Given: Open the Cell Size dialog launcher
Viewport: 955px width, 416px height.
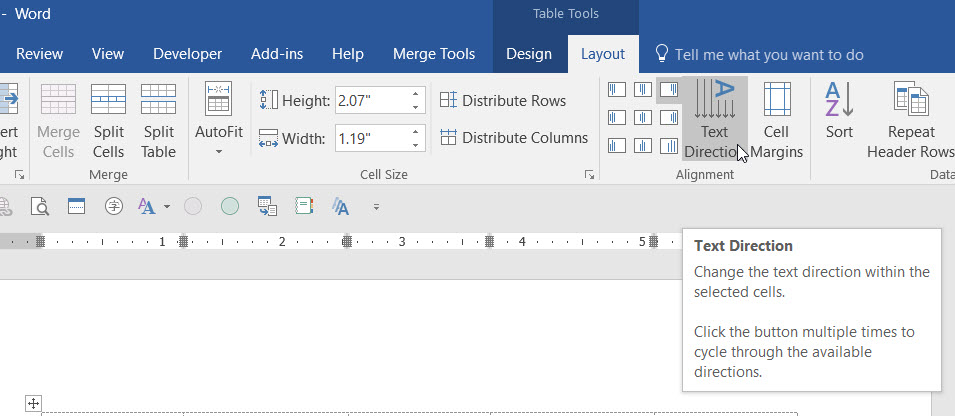Looking at the screenshot, I should point(589,175).
